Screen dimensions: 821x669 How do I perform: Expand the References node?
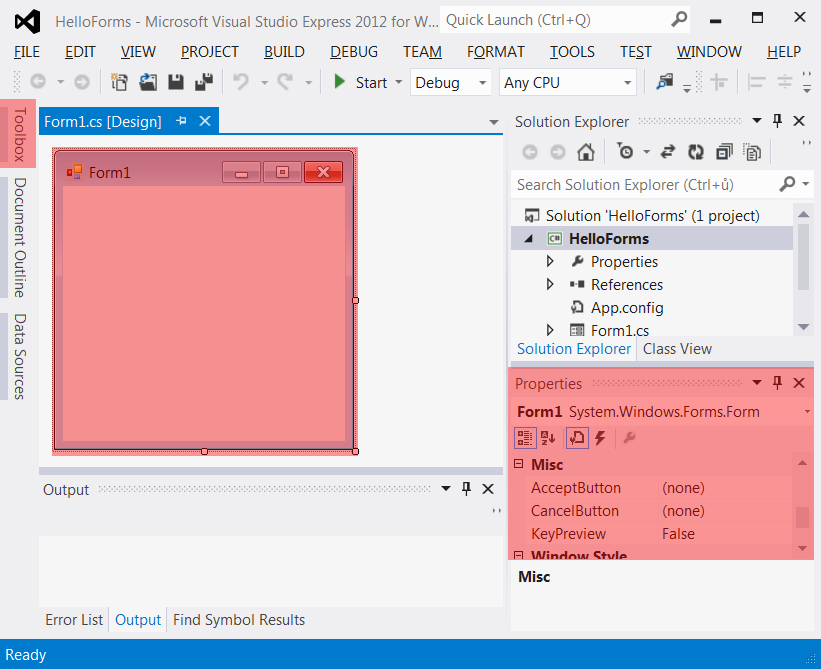click(x=549, y=284)
